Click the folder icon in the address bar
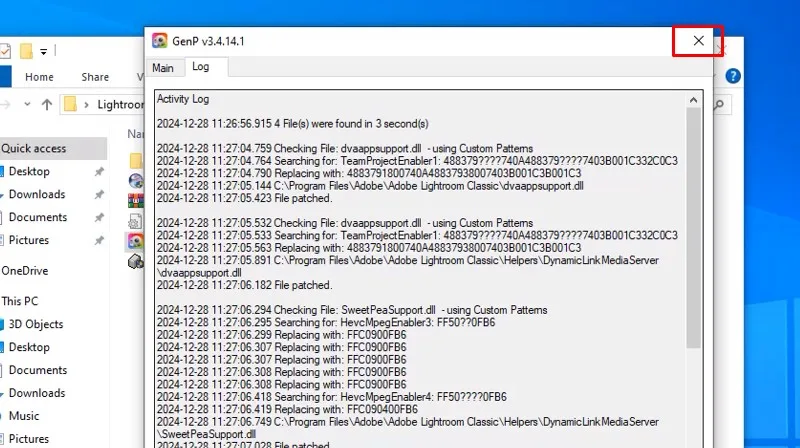The image size is (800, 448). tap(71, 104)
